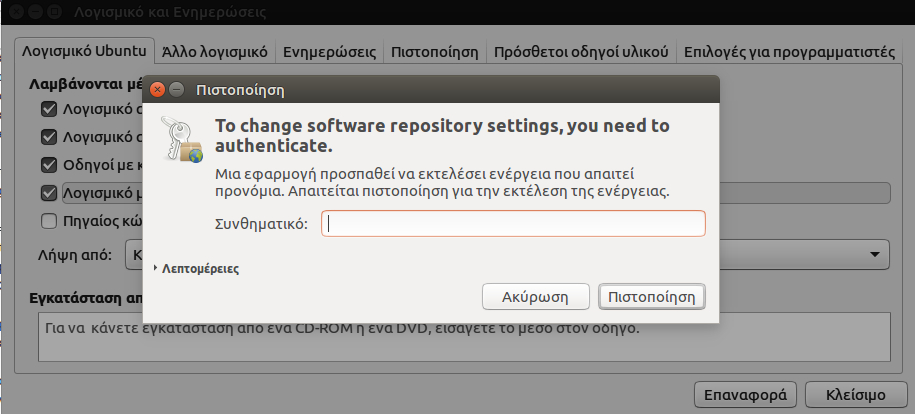Open the Ενημερώσεις tab

(x=329, y=51)
